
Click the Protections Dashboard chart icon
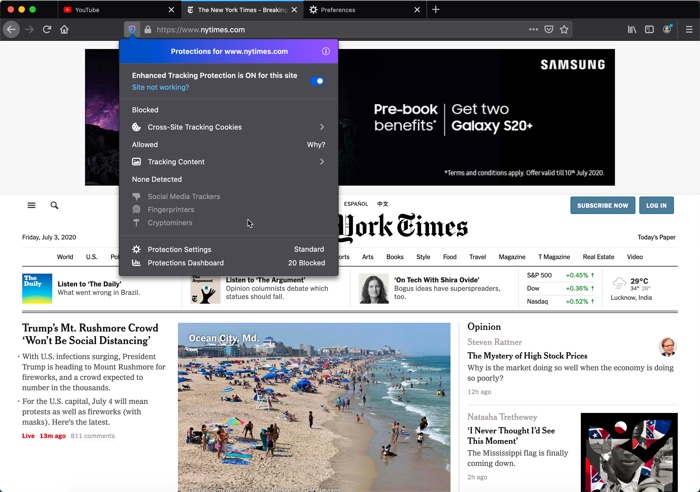[136, 263]
